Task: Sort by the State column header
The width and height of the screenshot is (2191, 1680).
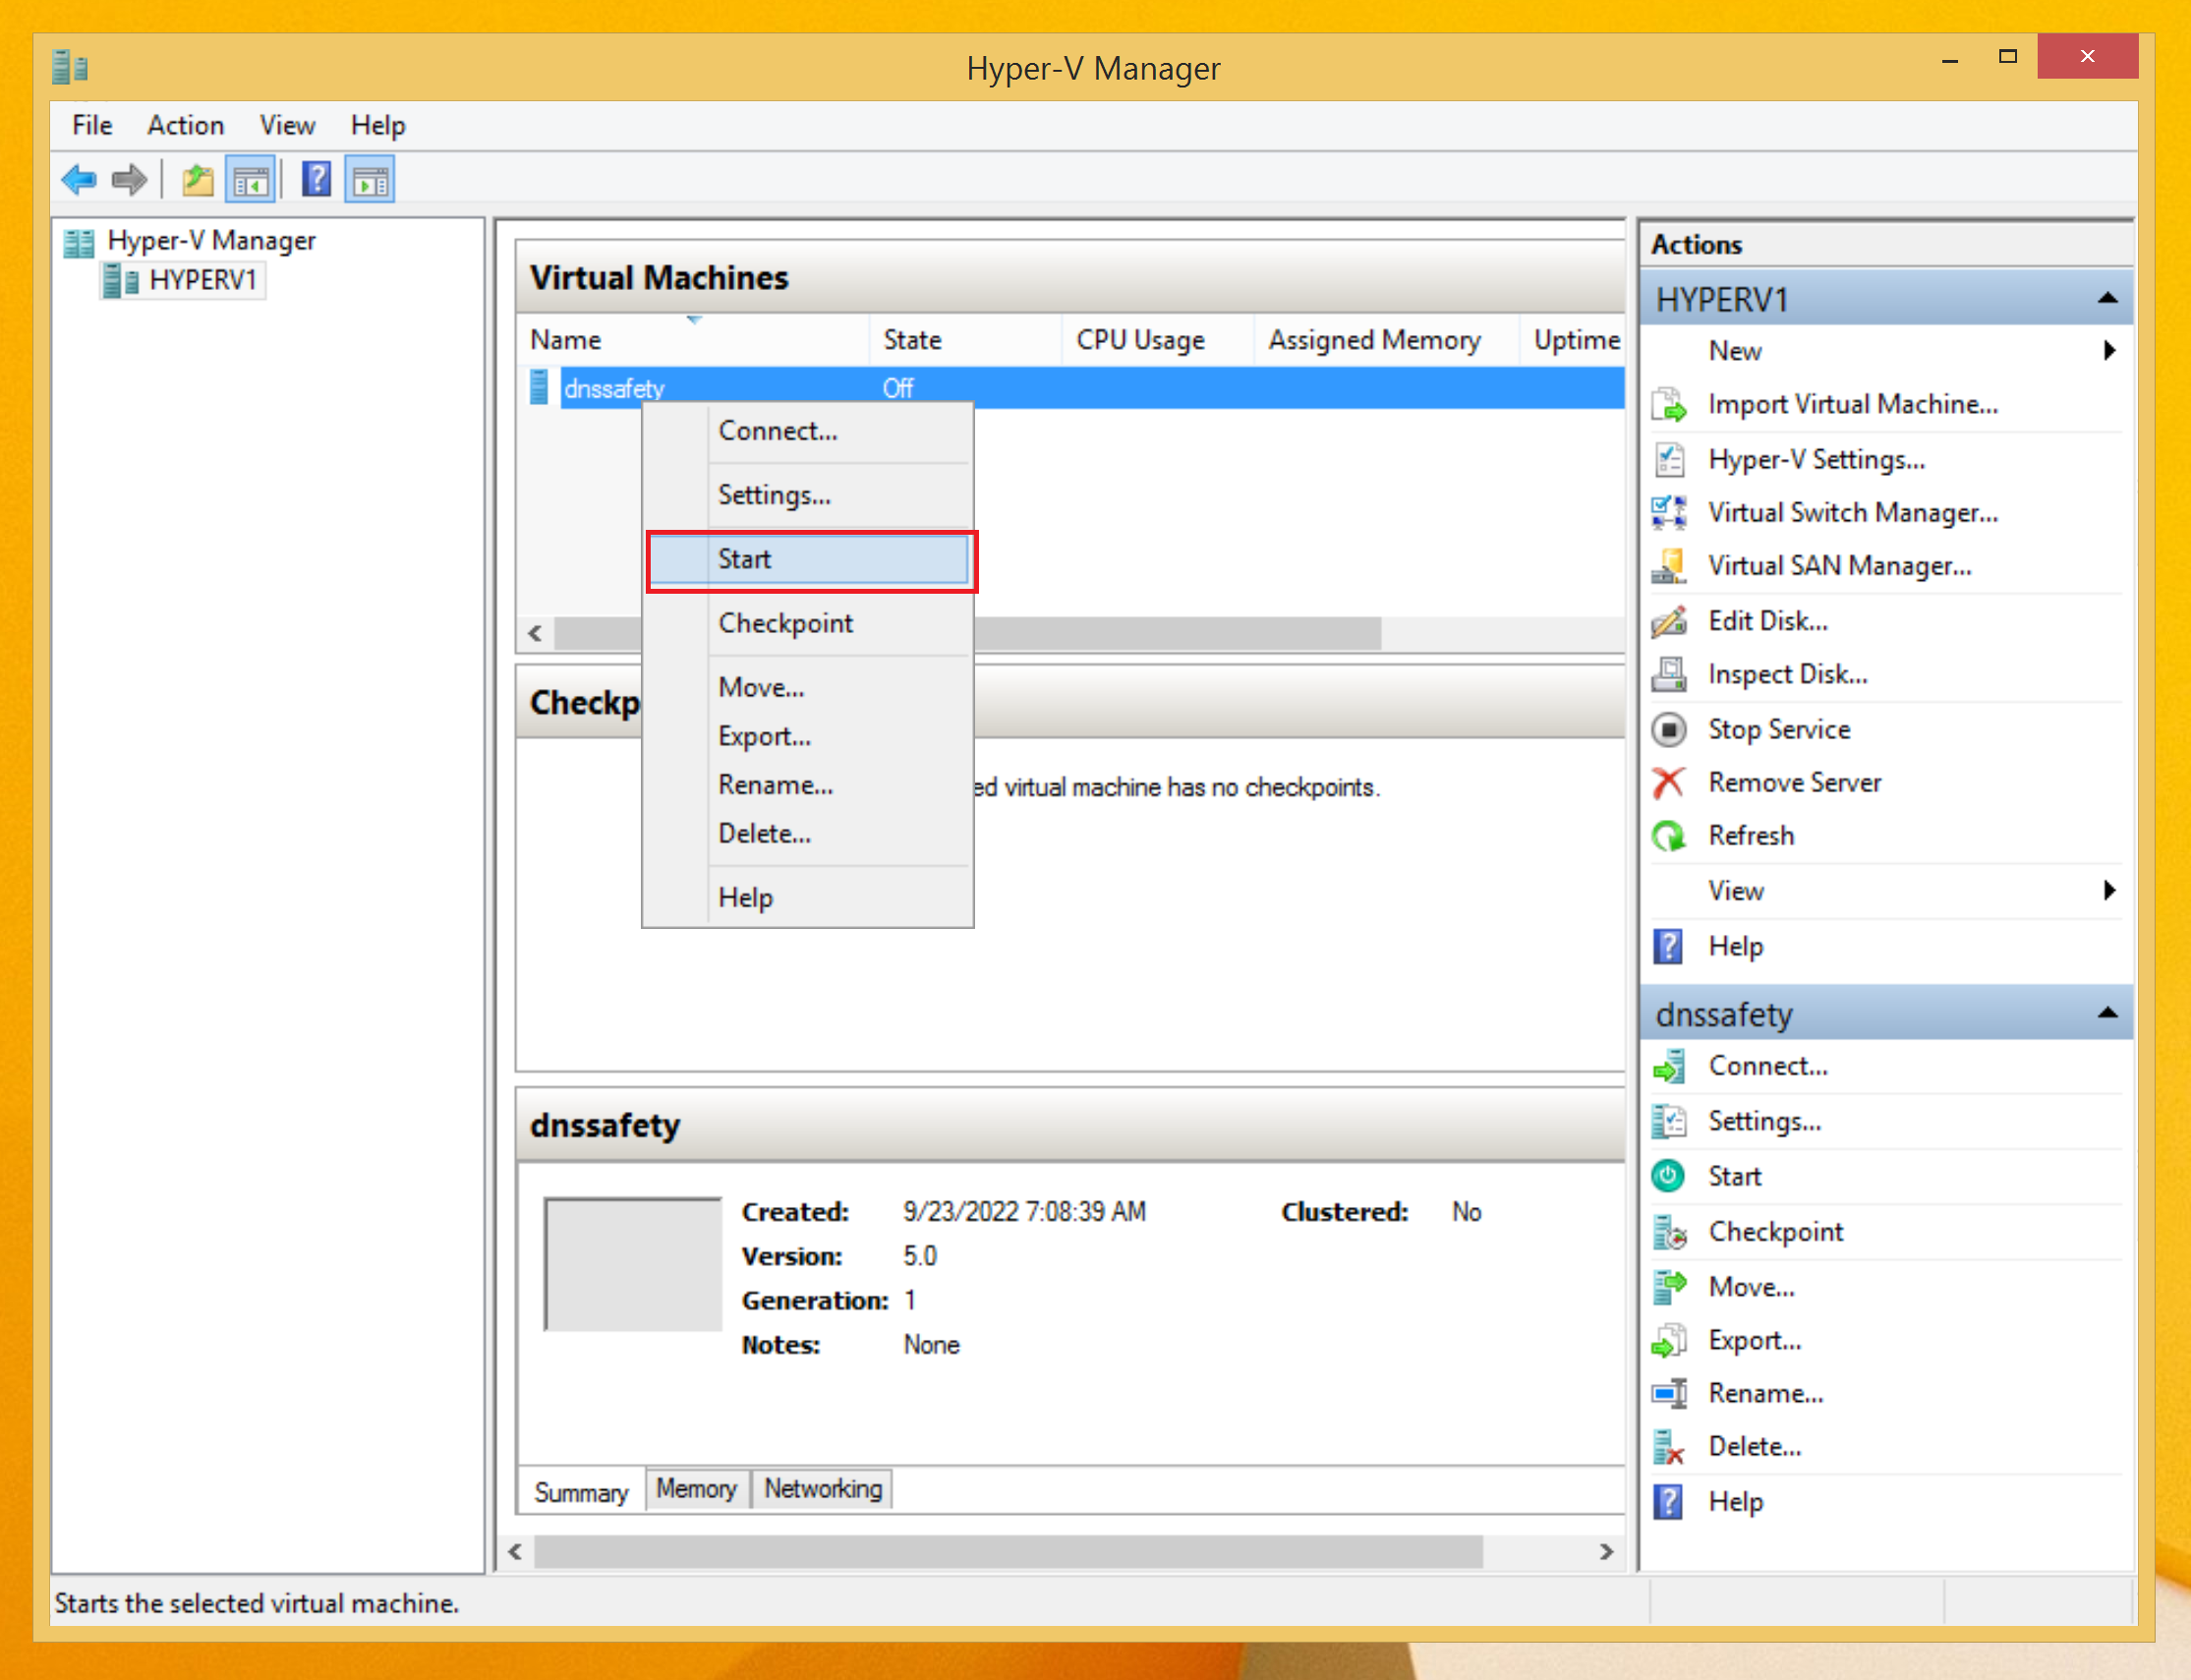Action: 965,340
